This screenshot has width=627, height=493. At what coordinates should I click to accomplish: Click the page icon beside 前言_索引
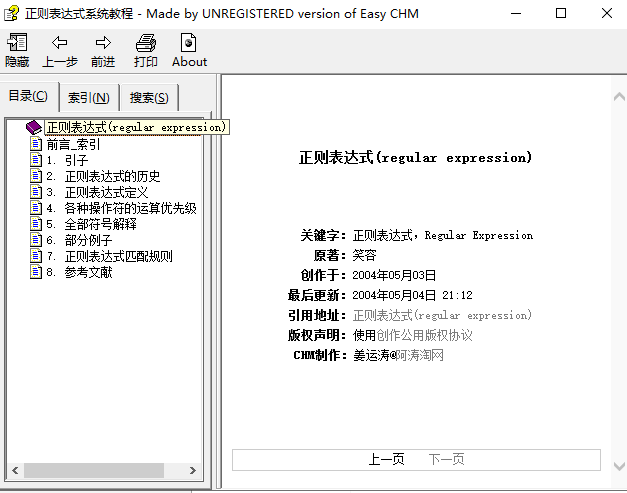(x=37, y=144)
